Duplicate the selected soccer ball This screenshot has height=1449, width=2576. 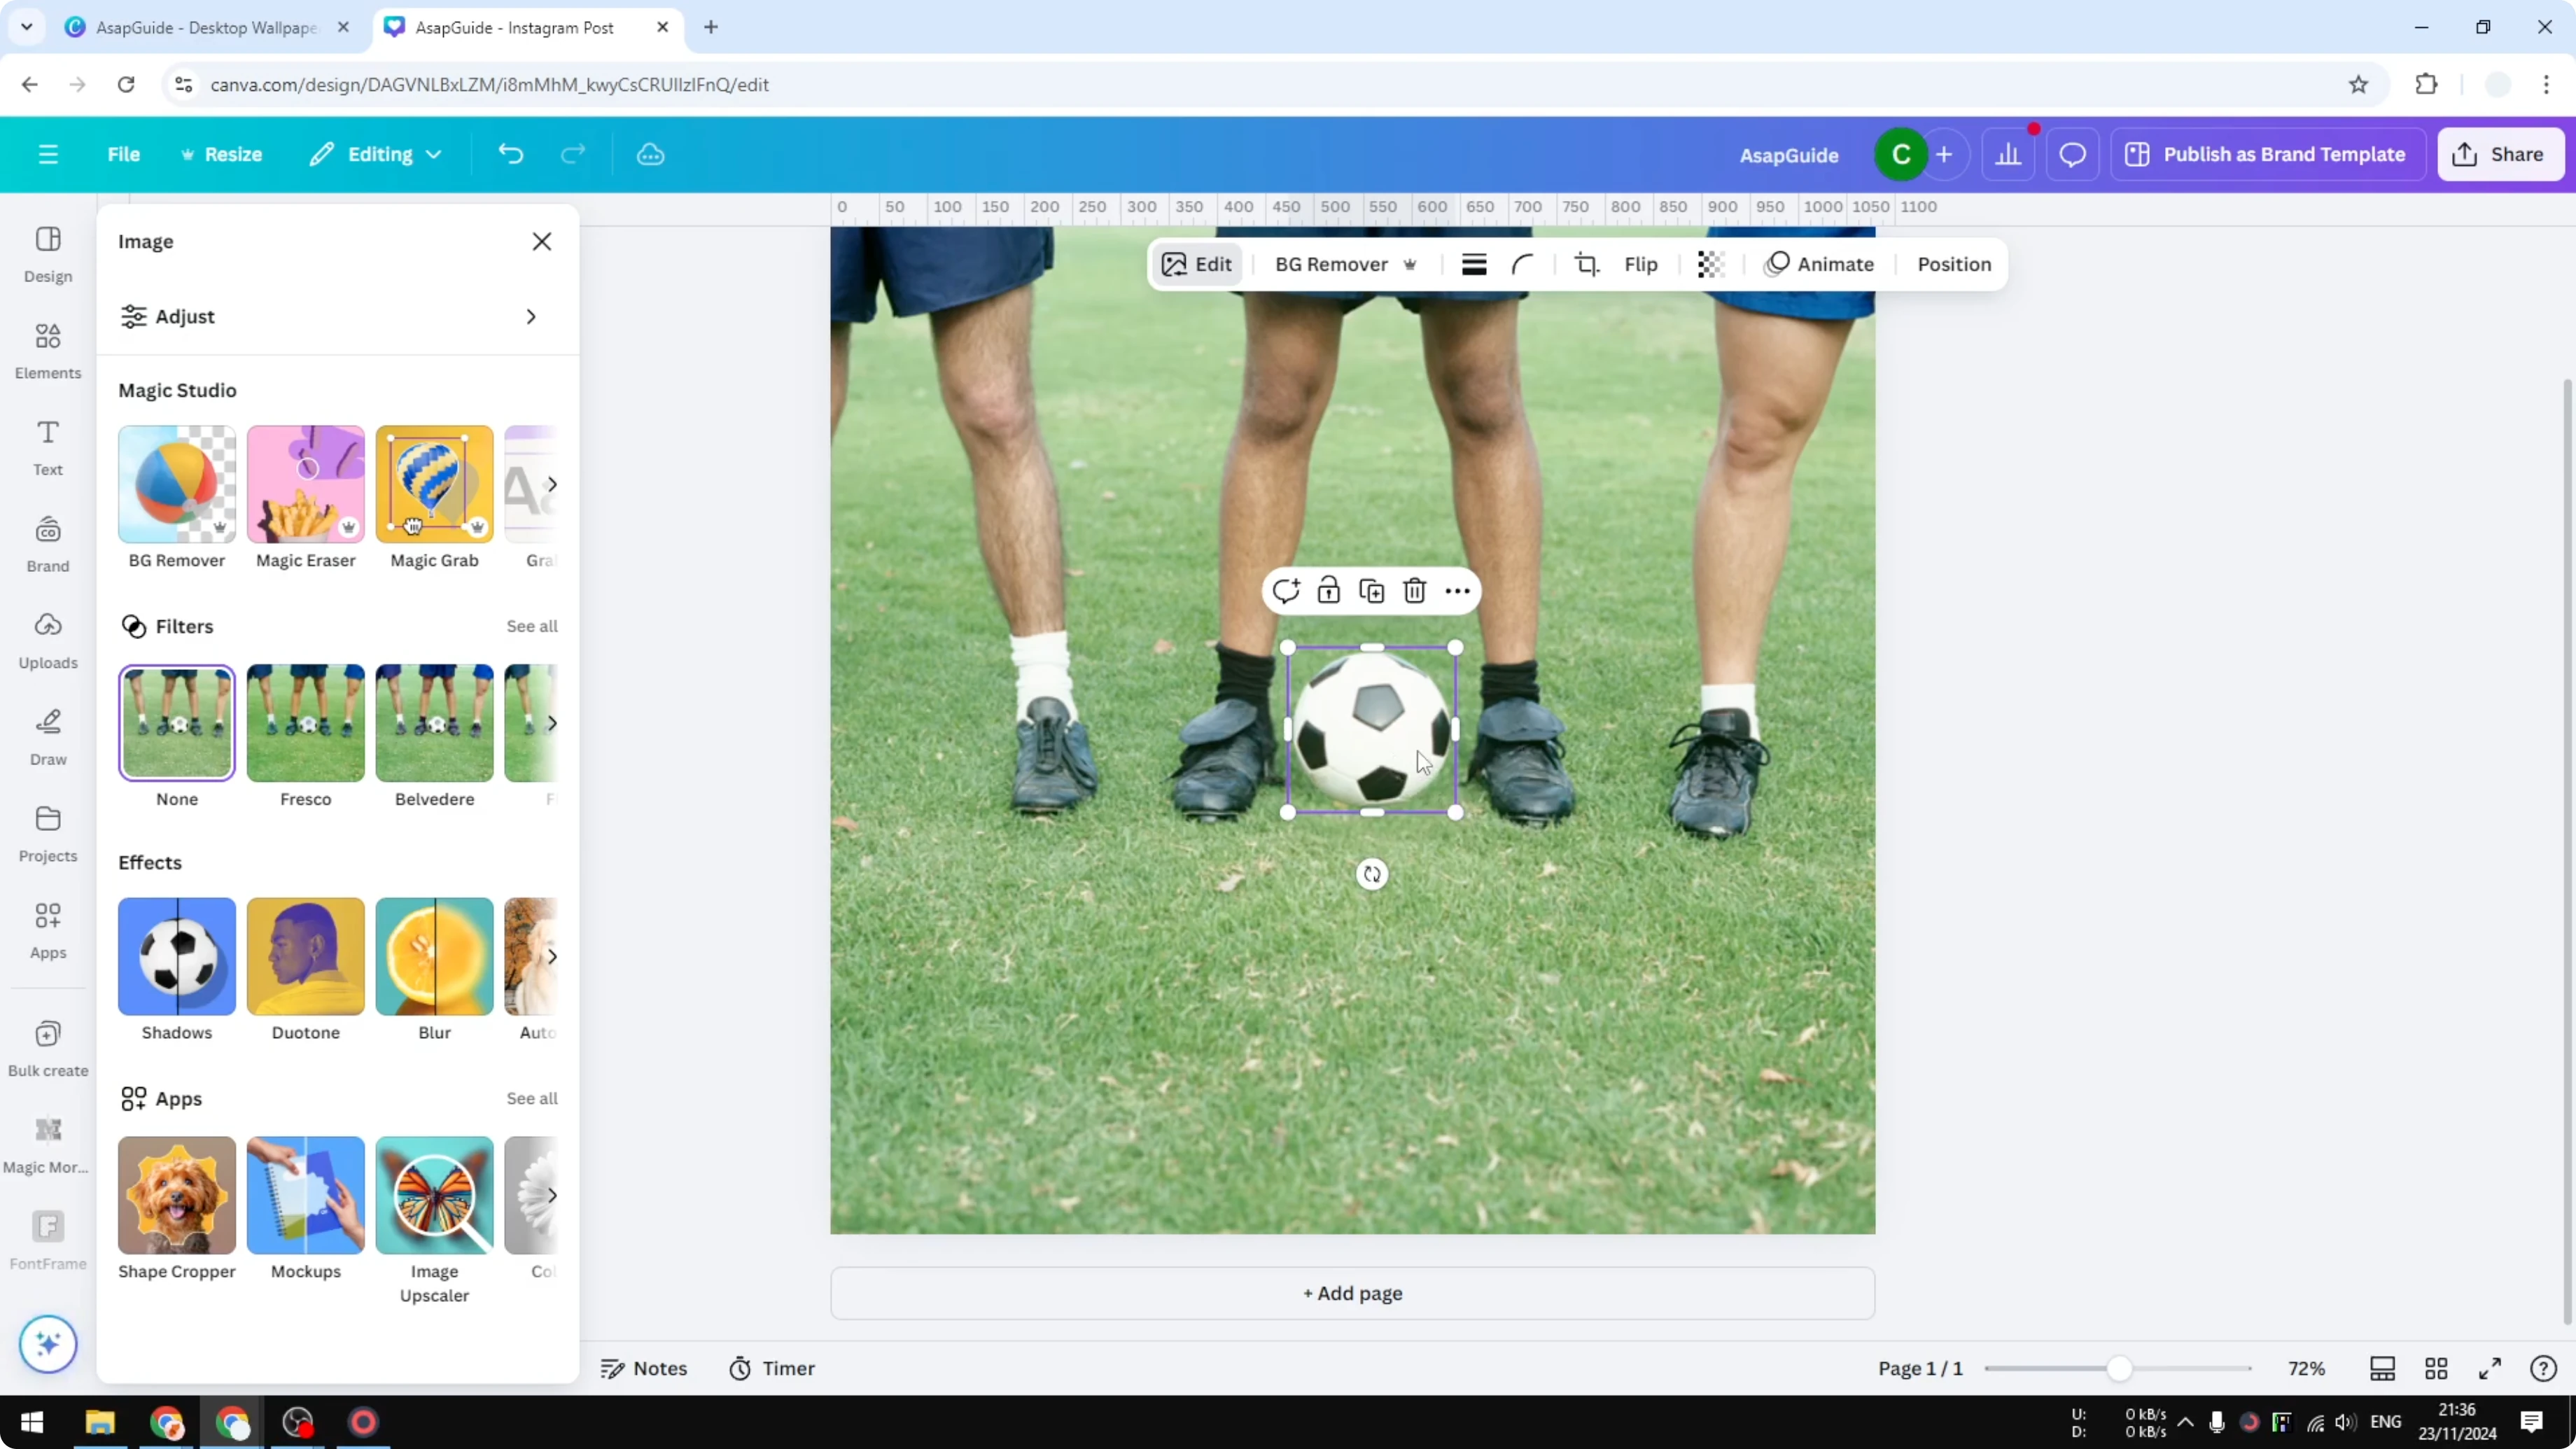point(1372,591)
